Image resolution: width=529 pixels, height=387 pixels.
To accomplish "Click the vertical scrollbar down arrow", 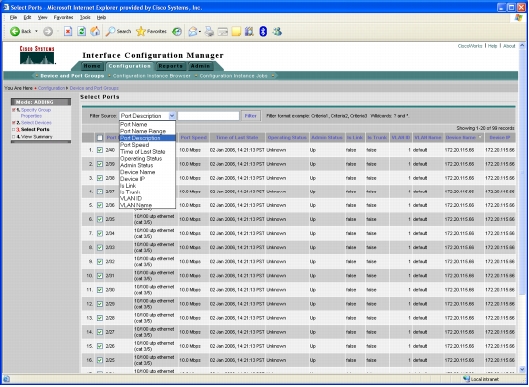I will [x=522, y=369].
